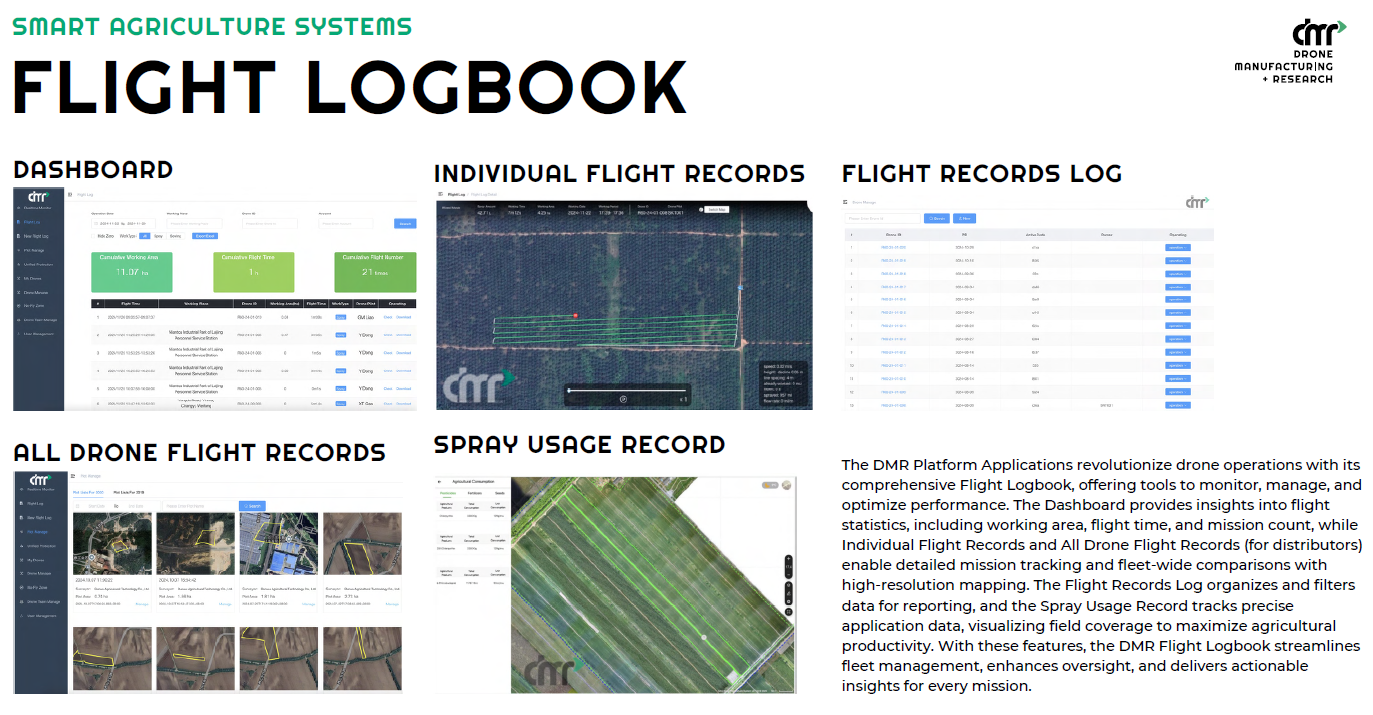1373x715 pixels.
Task: Open operation dropdown in row 9 of Flight Records Log
Action: pyautogui.click(x=1178, y=352)
